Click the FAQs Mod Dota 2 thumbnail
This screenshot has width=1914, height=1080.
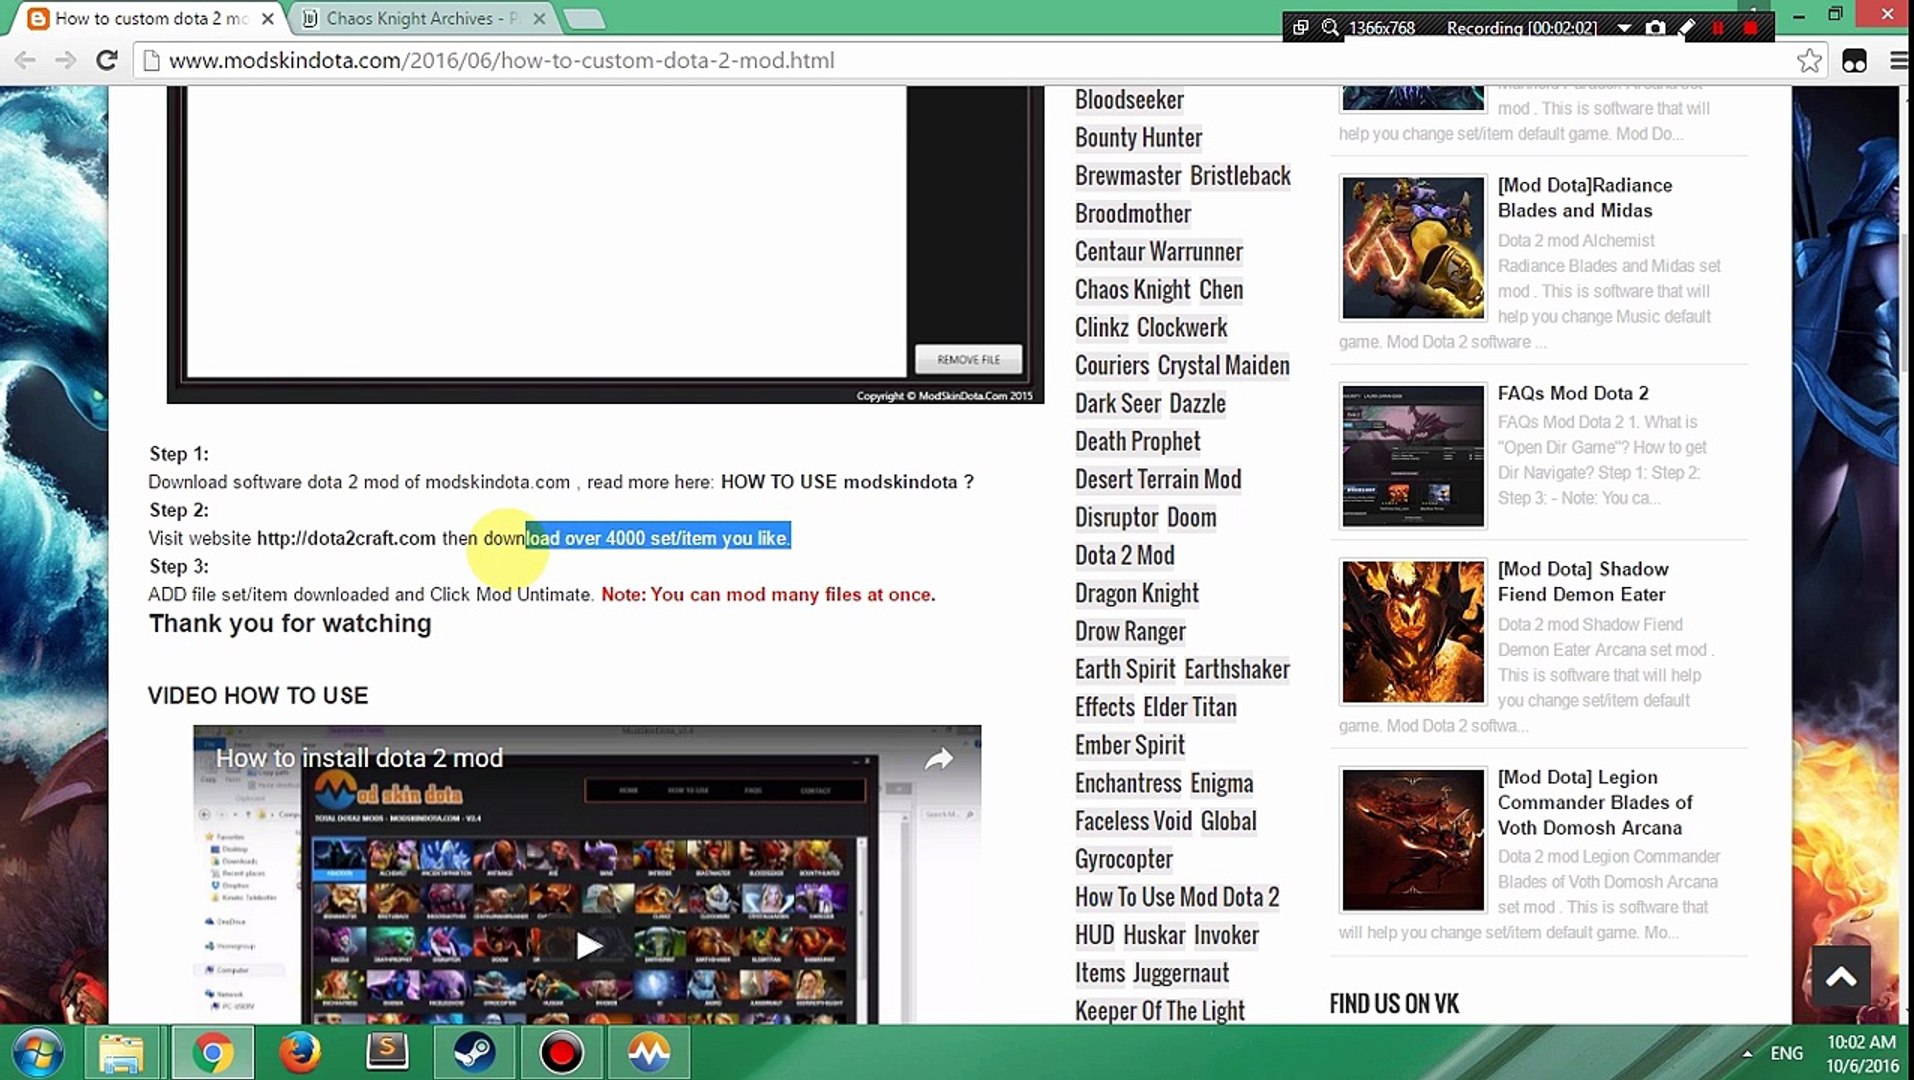pyautogui.click(x=1413, y=456)
